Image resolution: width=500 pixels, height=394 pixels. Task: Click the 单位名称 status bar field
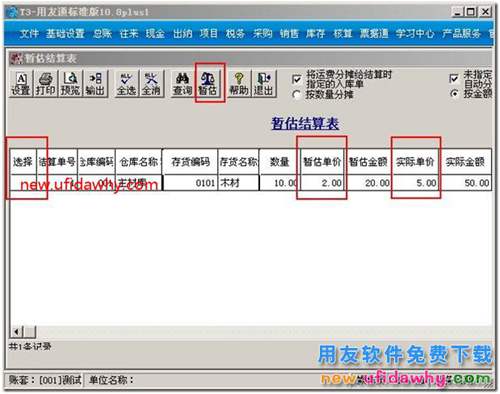(x=111, y=379)
